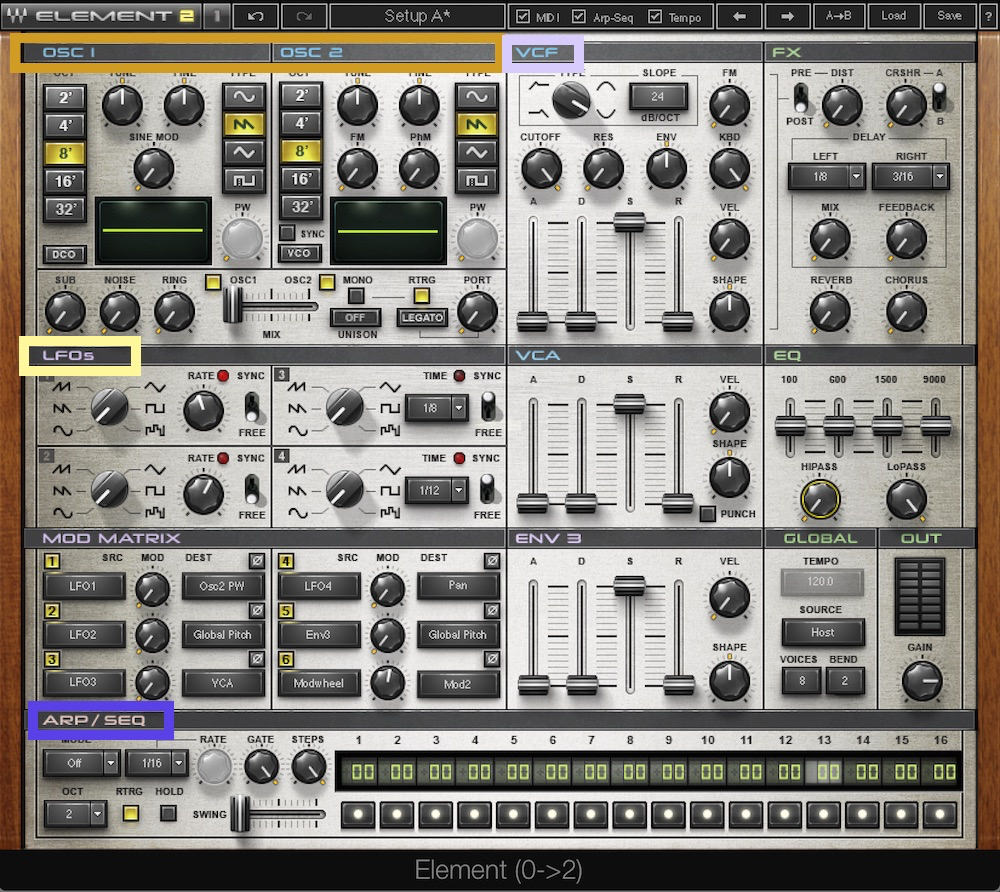
Task: Bypass mod matrix slot 2
Action: point(256,610)
